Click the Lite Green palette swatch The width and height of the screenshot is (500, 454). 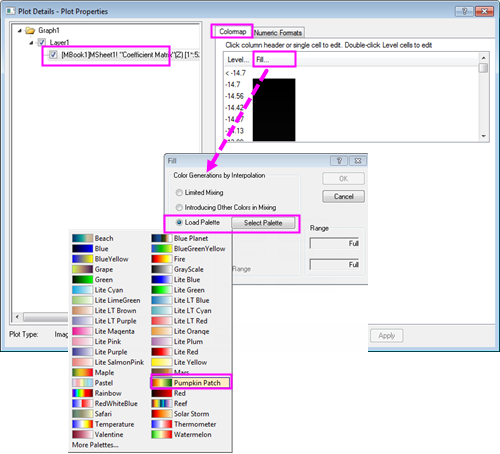click(x=162, y=290)
